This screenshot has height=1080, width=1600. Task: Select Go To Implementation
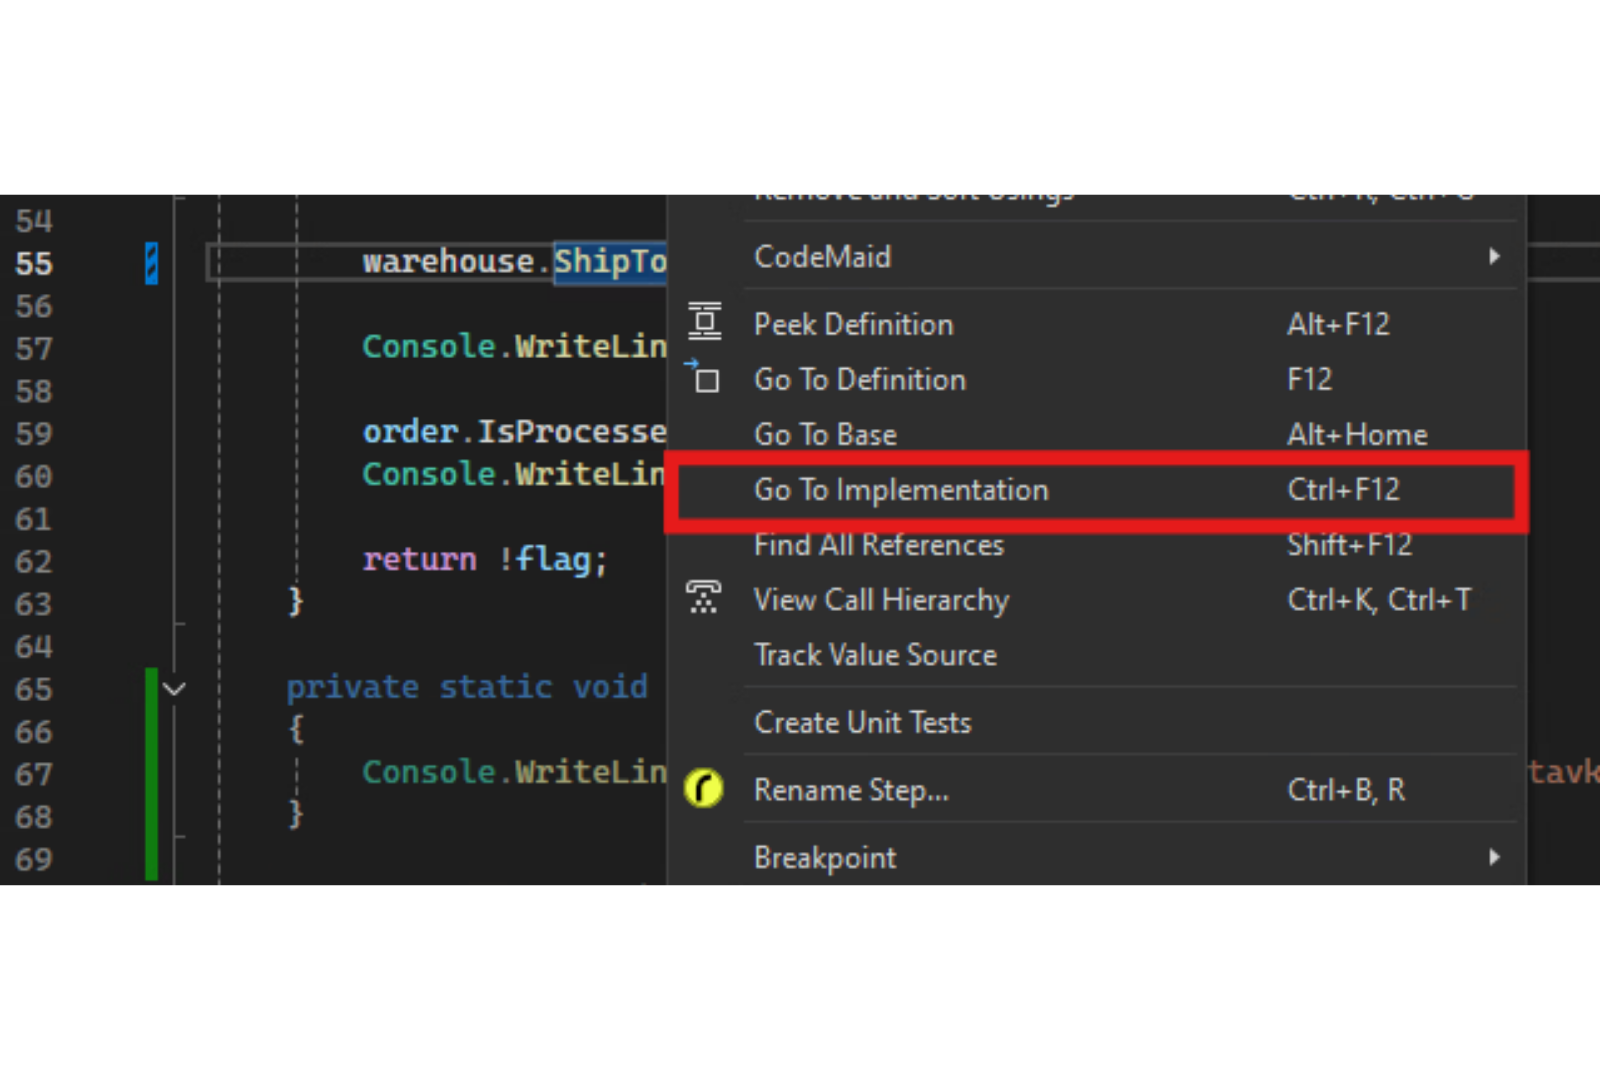(x=901, y=490)
